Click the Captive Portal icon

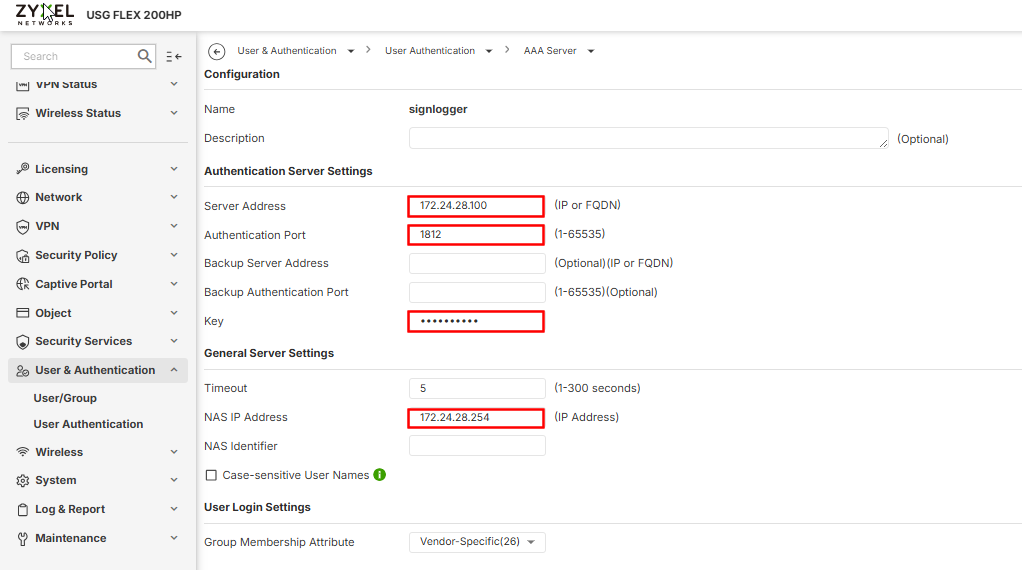click(x=23, y=284)
